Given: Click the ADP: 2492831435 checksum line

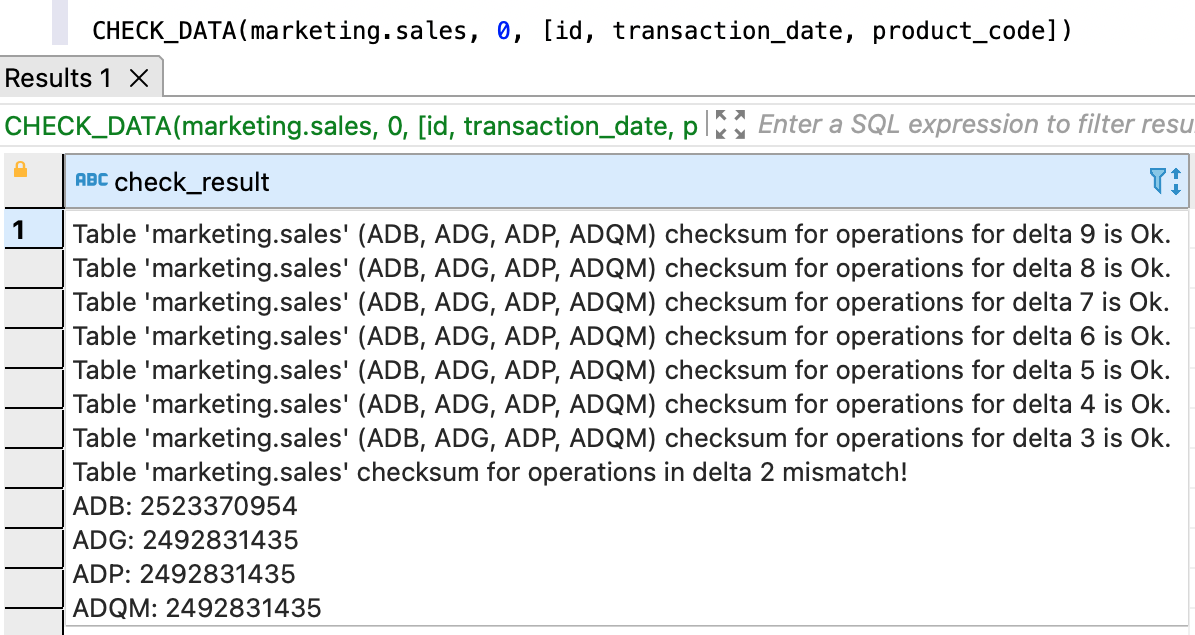Looking at the screenshot, I should [185, 574].
